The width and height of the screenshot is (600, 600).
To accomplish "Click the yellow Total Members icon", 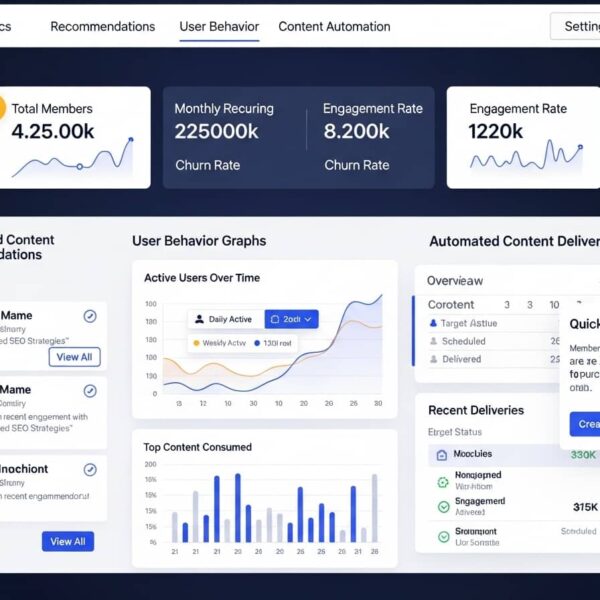I will [x=2, y=108].
